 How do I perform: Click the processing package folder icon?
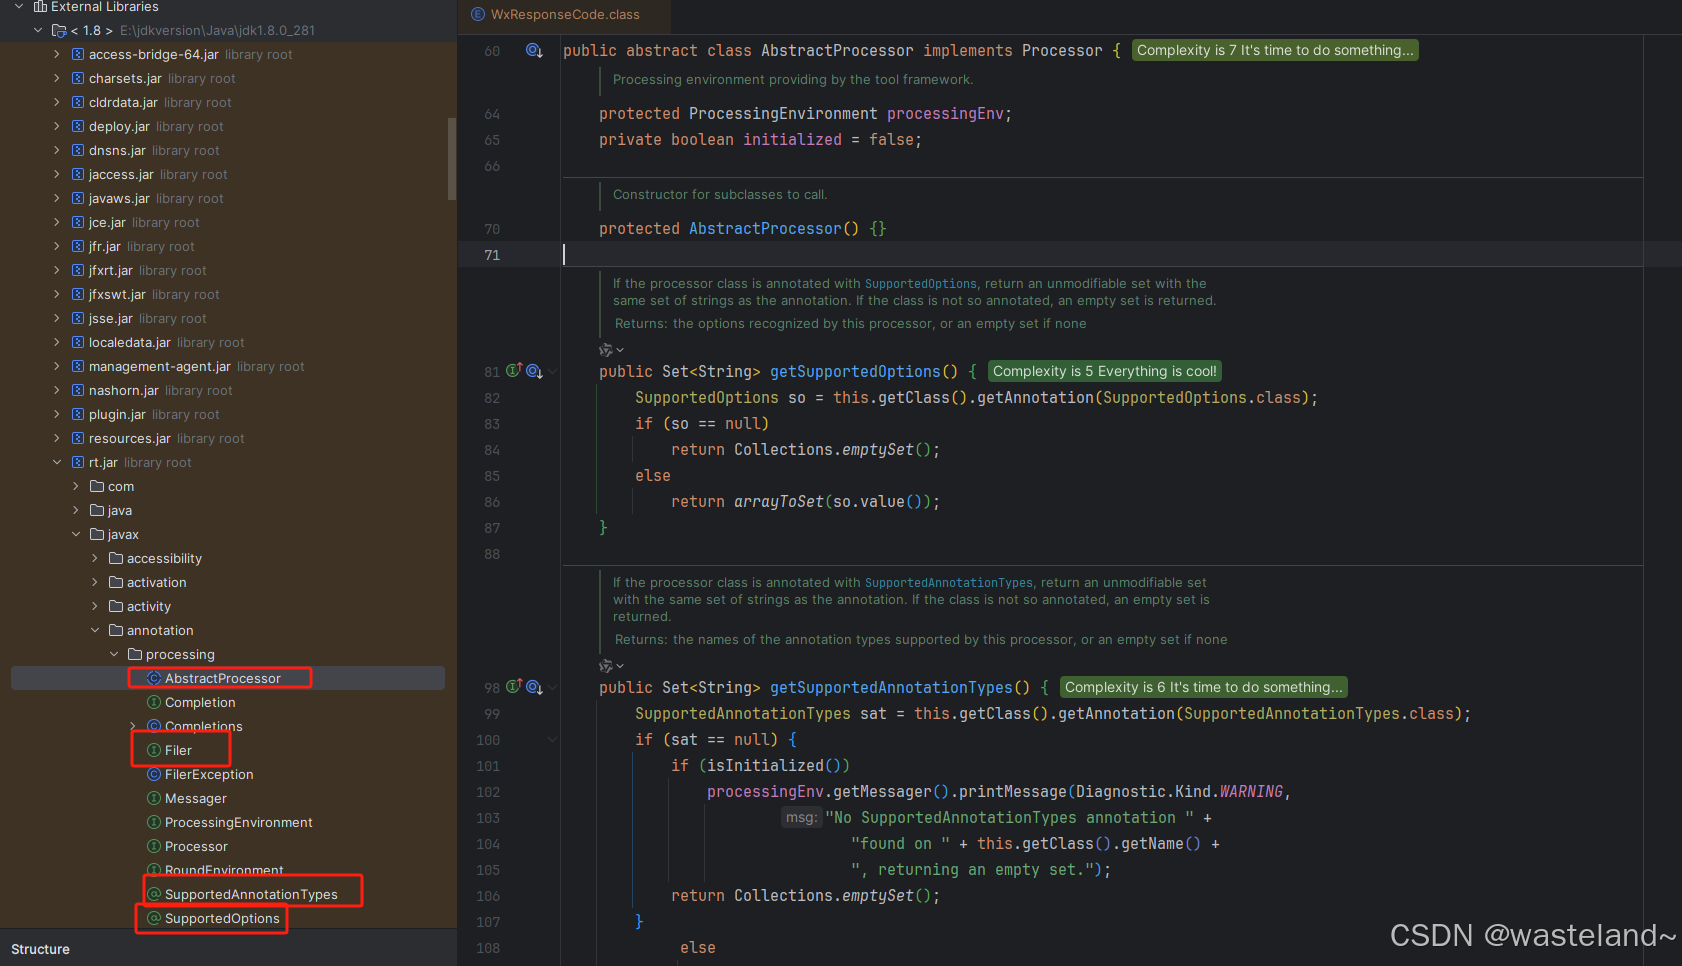(135, 655)
